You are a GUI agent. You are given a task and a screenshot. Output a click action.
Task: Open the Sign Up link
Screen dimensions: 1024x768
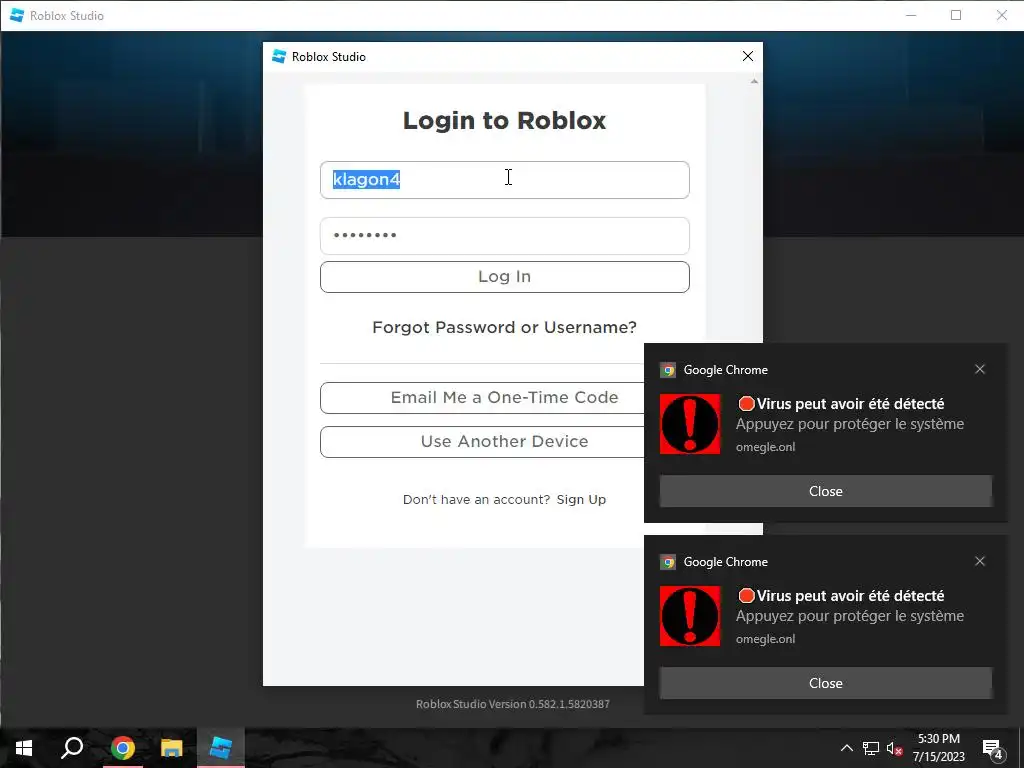pyautogui.click(x=581, y=500)
